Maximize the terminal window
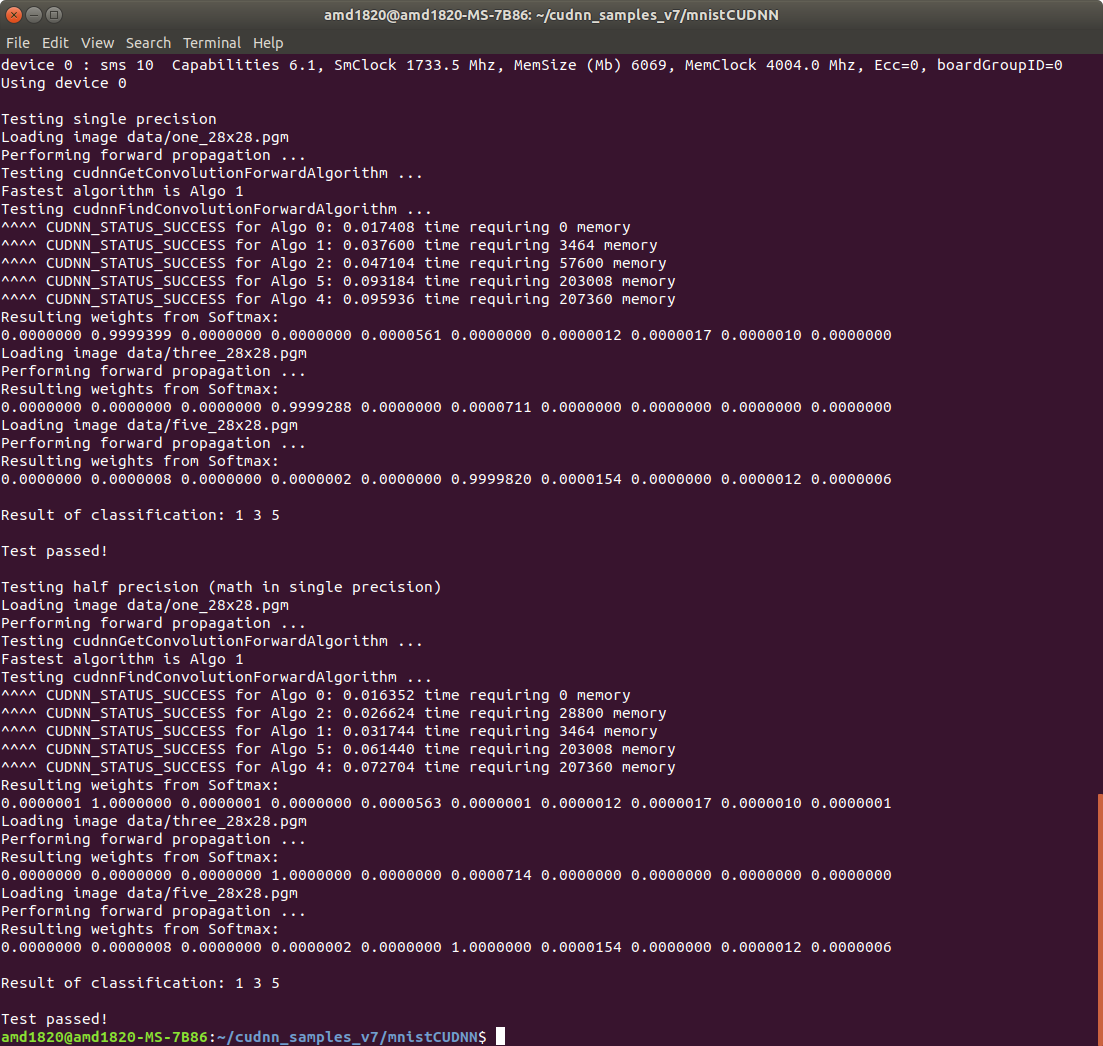 click(x=54, y=14)
